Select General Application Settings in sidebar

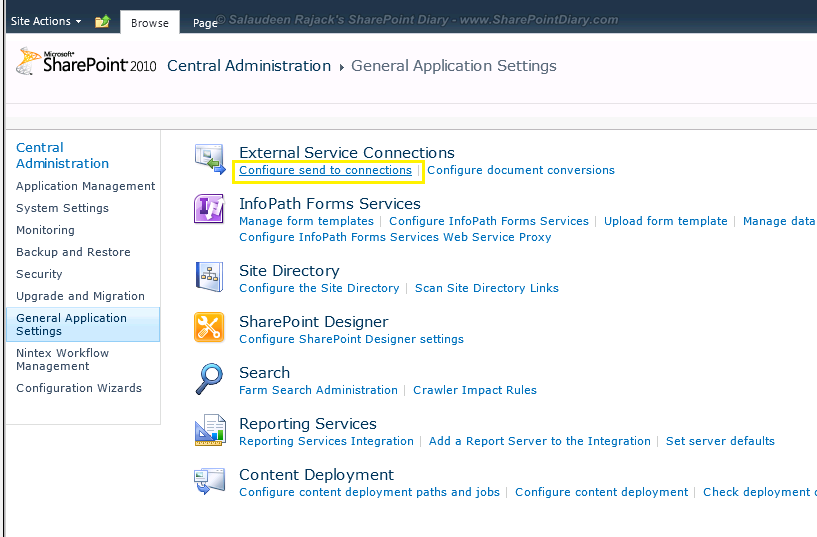(83, 324)
